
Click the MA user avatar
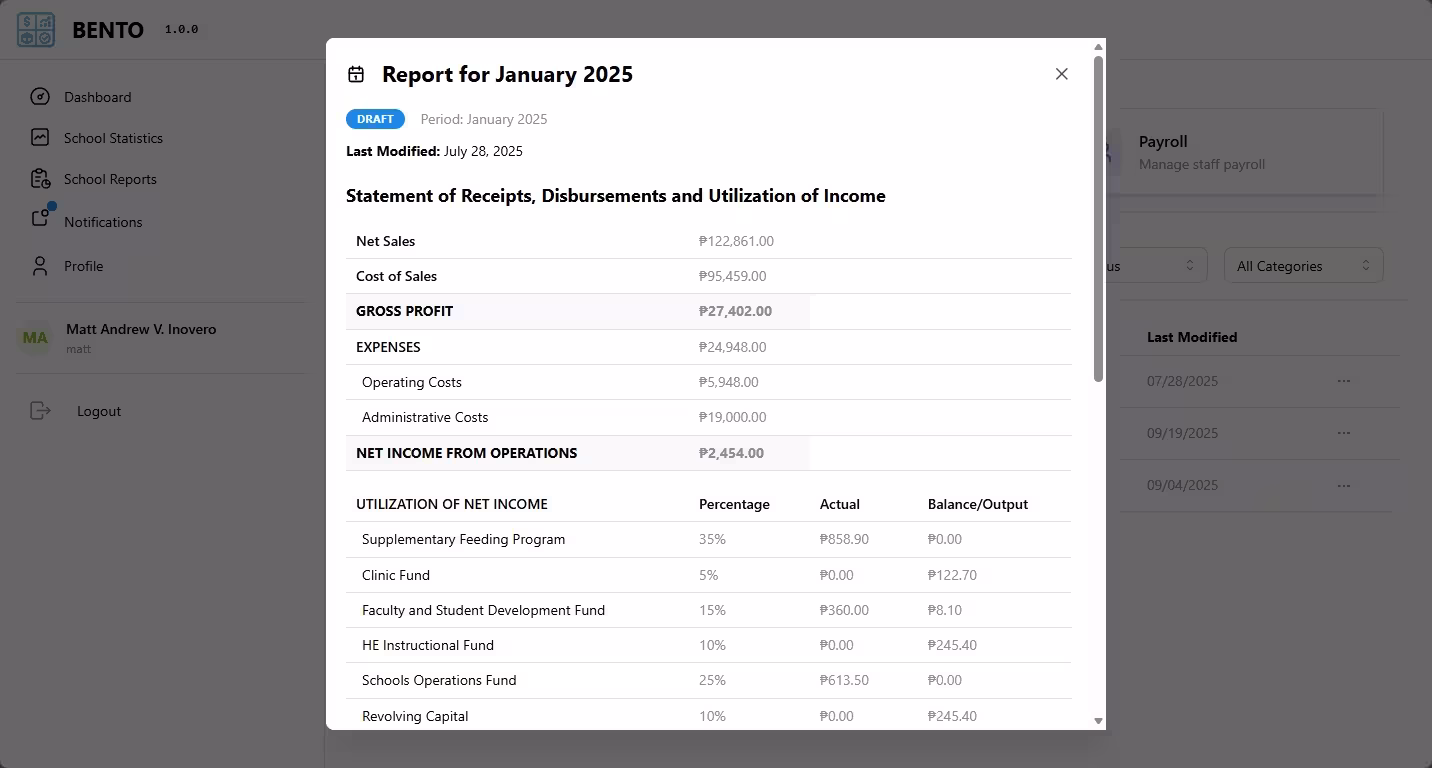click(35, 338)
